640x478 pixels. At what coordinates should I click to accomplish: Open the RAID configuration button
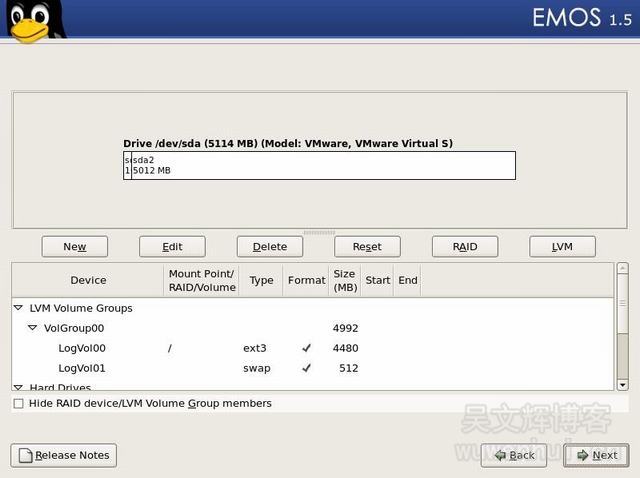click(x=464, y=246)
